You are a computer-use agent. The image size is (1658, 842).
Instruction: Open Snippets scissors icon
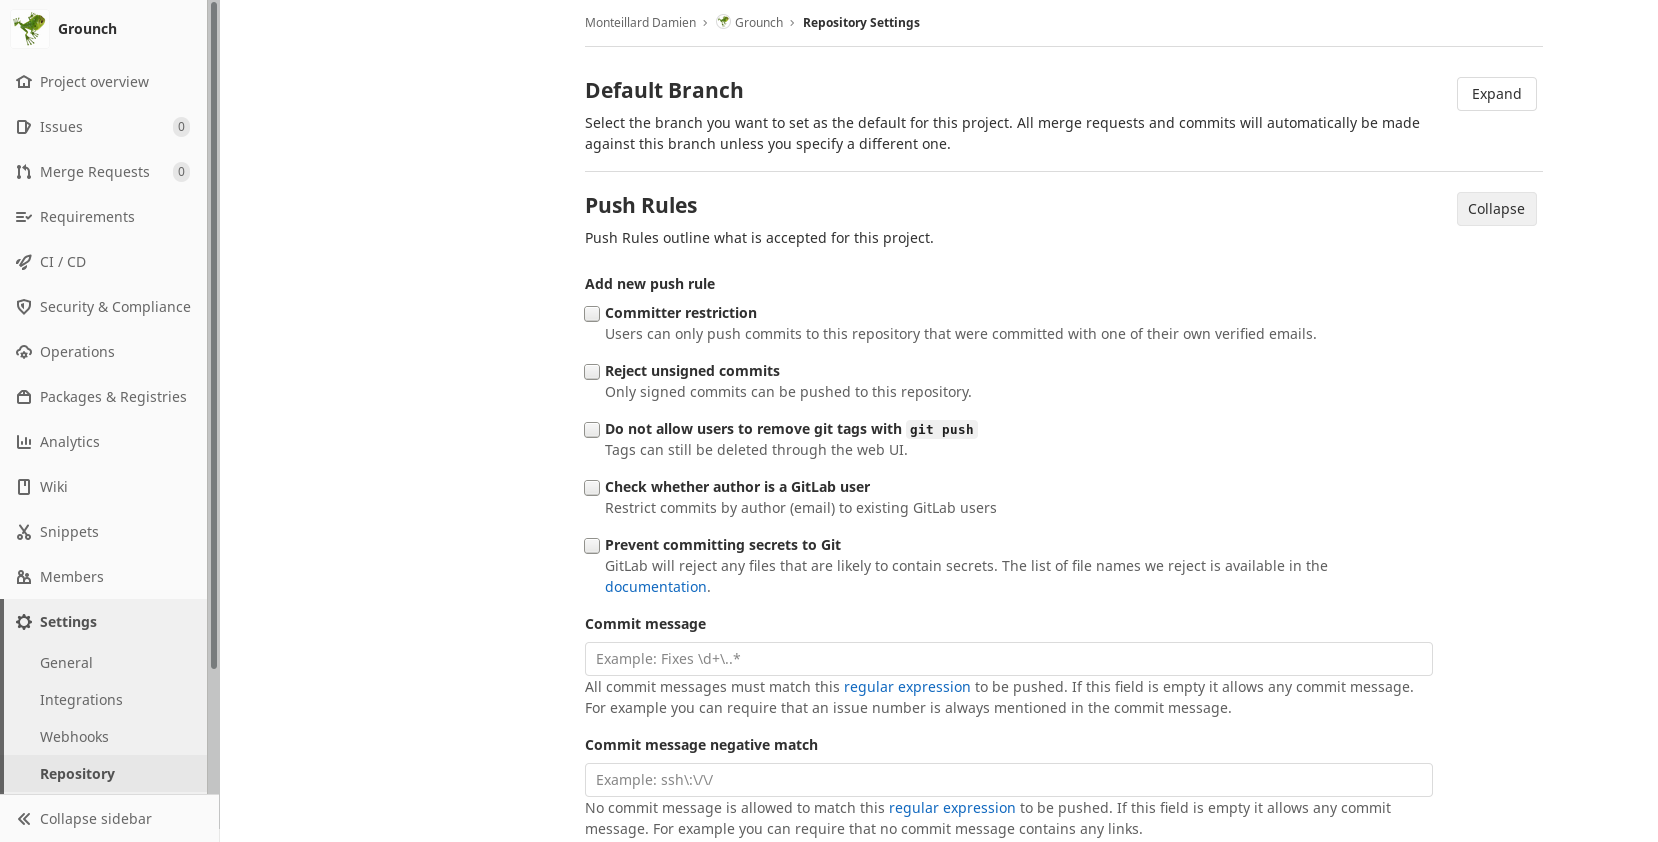coord(24,532)
